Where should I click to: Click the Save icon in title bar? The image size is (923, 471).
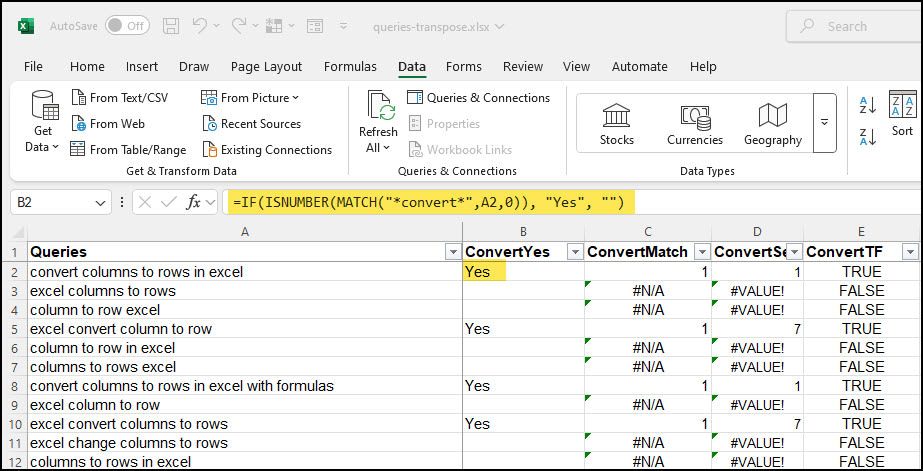tap(171, 26)
